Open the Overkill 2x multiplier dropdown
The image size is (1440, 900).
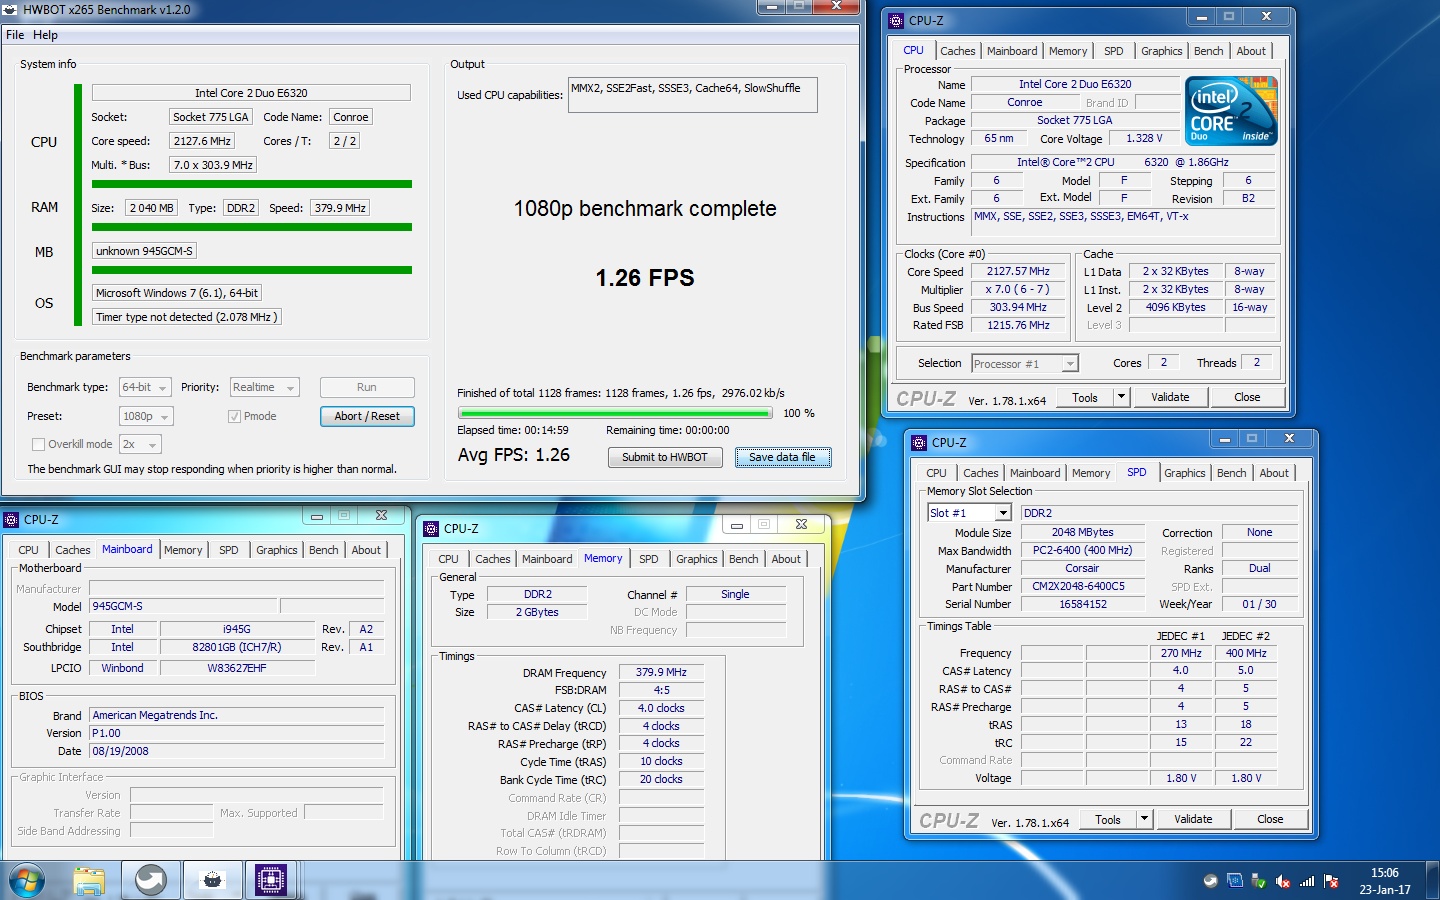(140, 444)
